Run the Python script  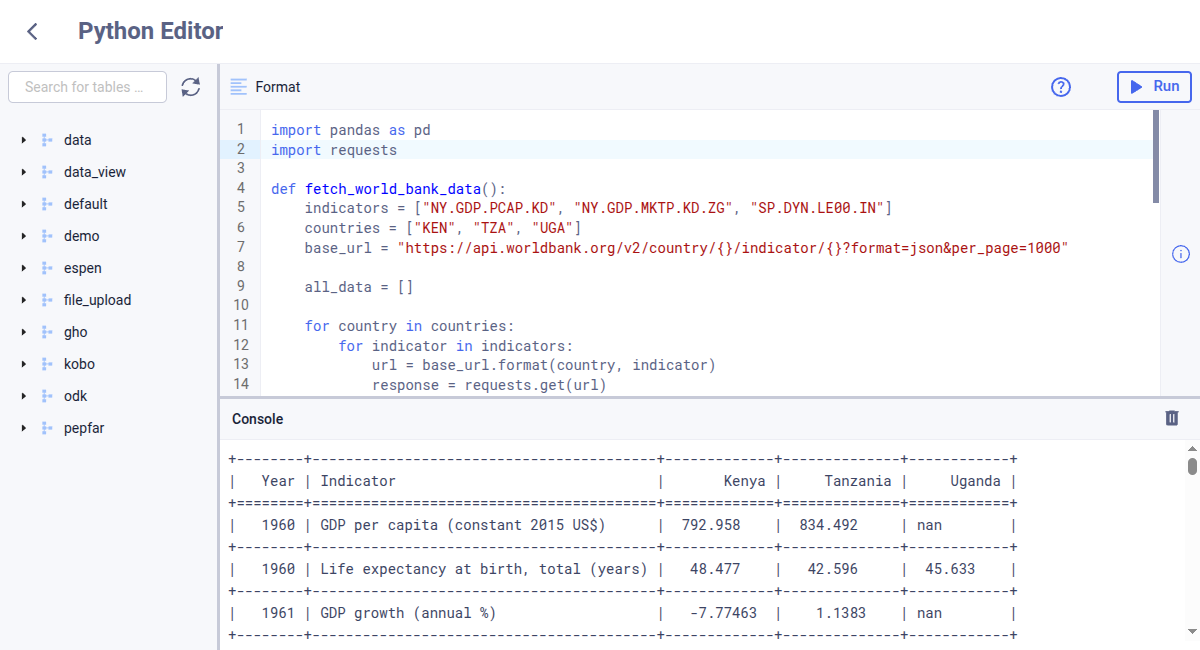coord(1154,87)
